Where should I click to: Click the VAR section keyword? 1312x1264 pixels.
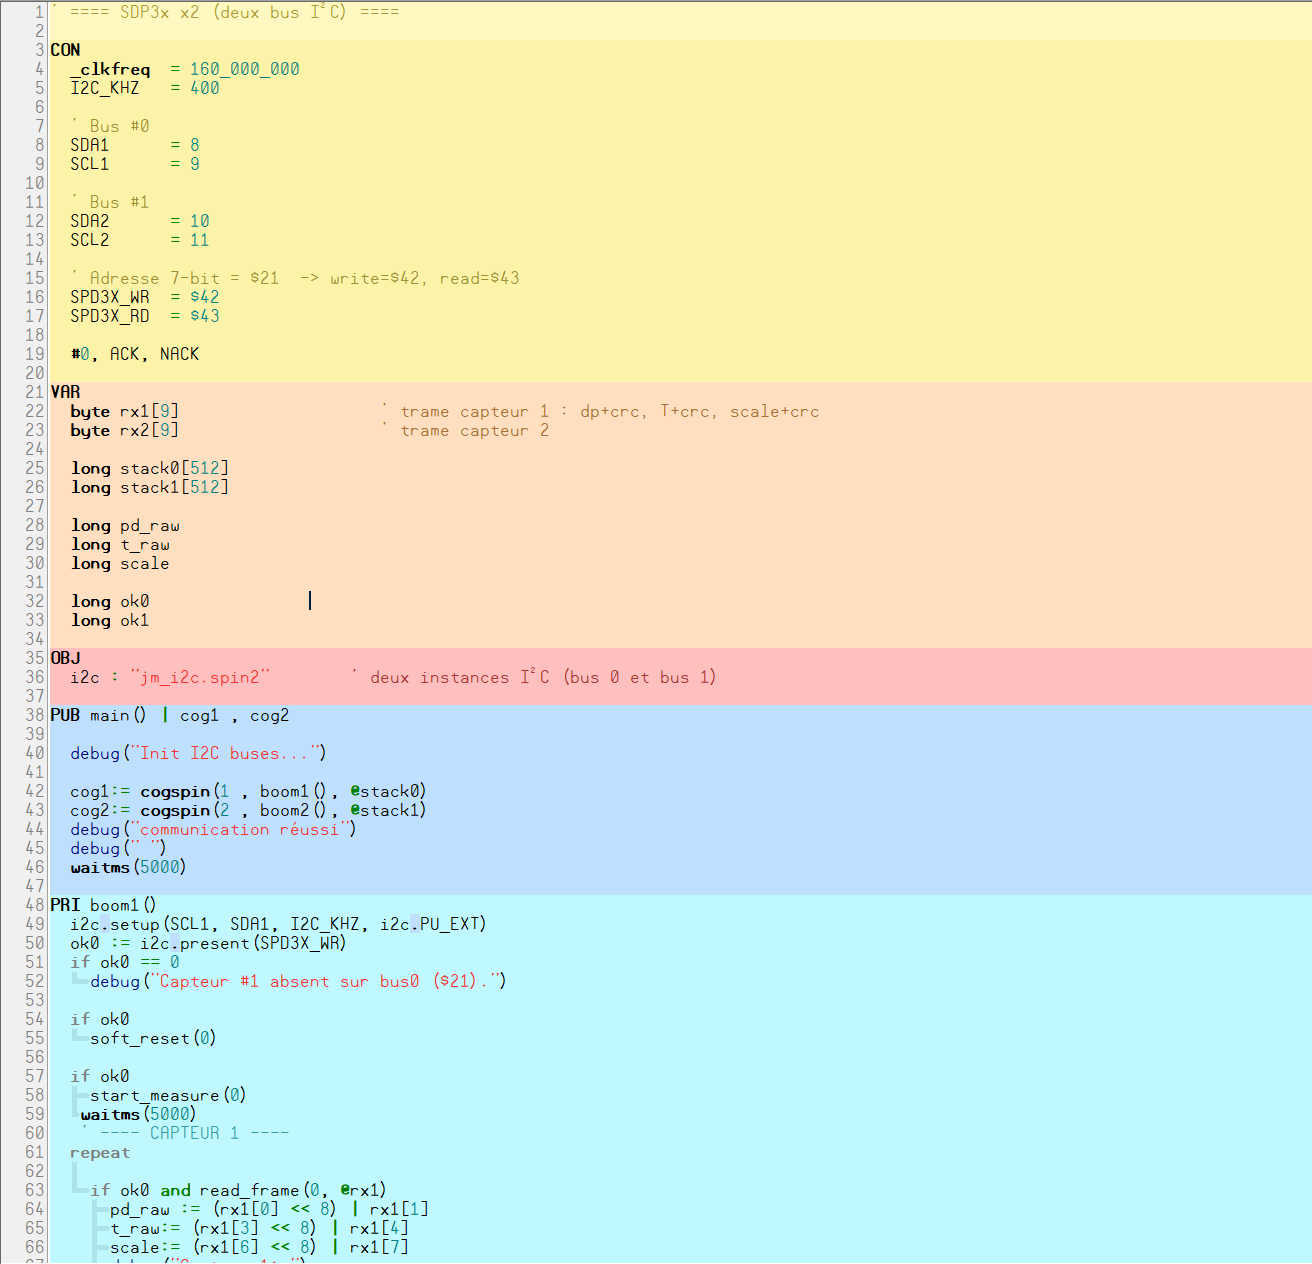[65, 392]
